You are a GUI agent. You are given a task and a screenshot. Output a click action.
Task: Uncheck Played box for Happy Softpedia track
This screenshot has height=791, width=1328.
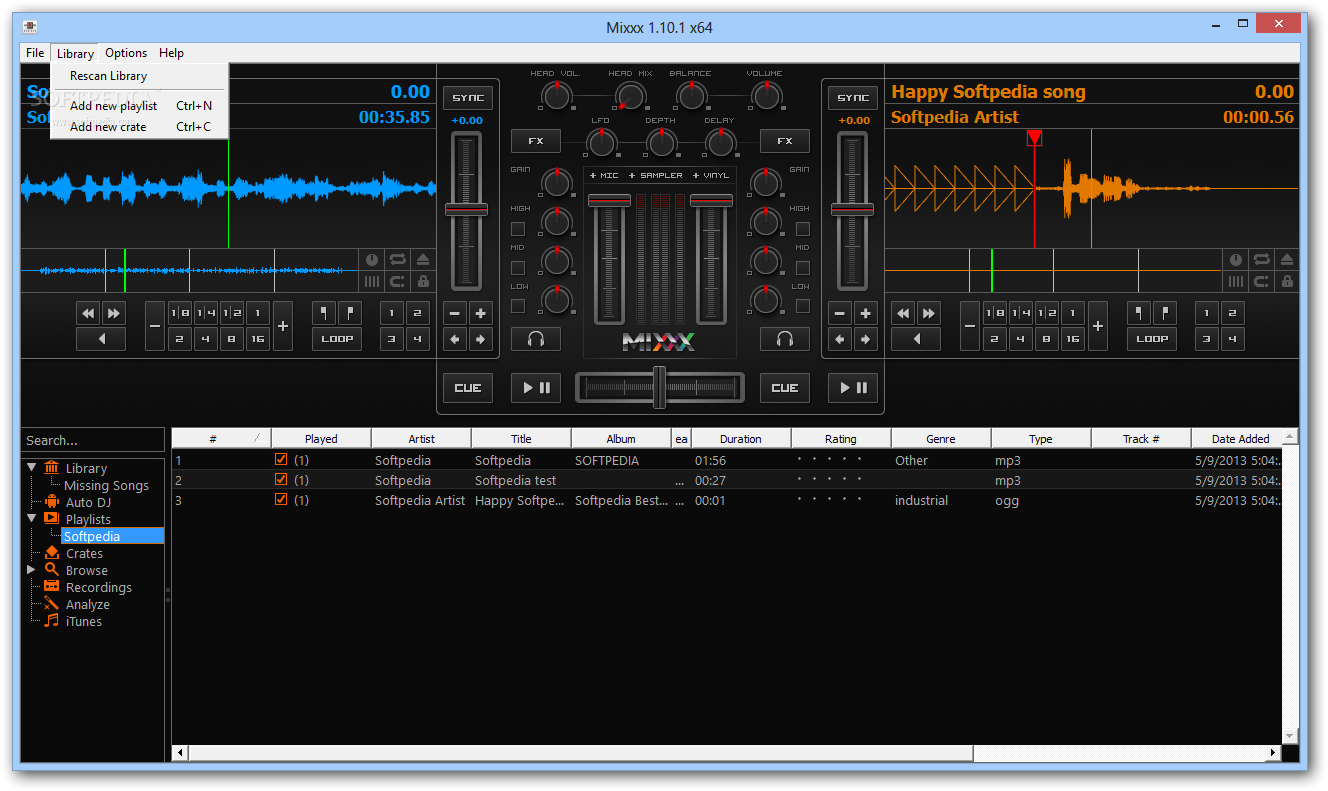[x=281, y=500]
